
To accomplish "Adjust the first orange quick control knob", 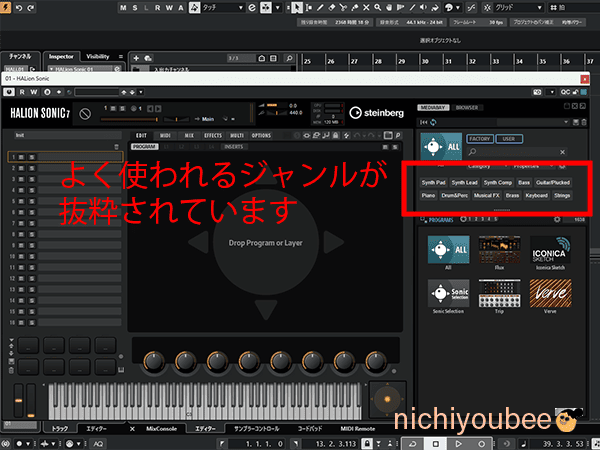I will [x=153, y=359].
